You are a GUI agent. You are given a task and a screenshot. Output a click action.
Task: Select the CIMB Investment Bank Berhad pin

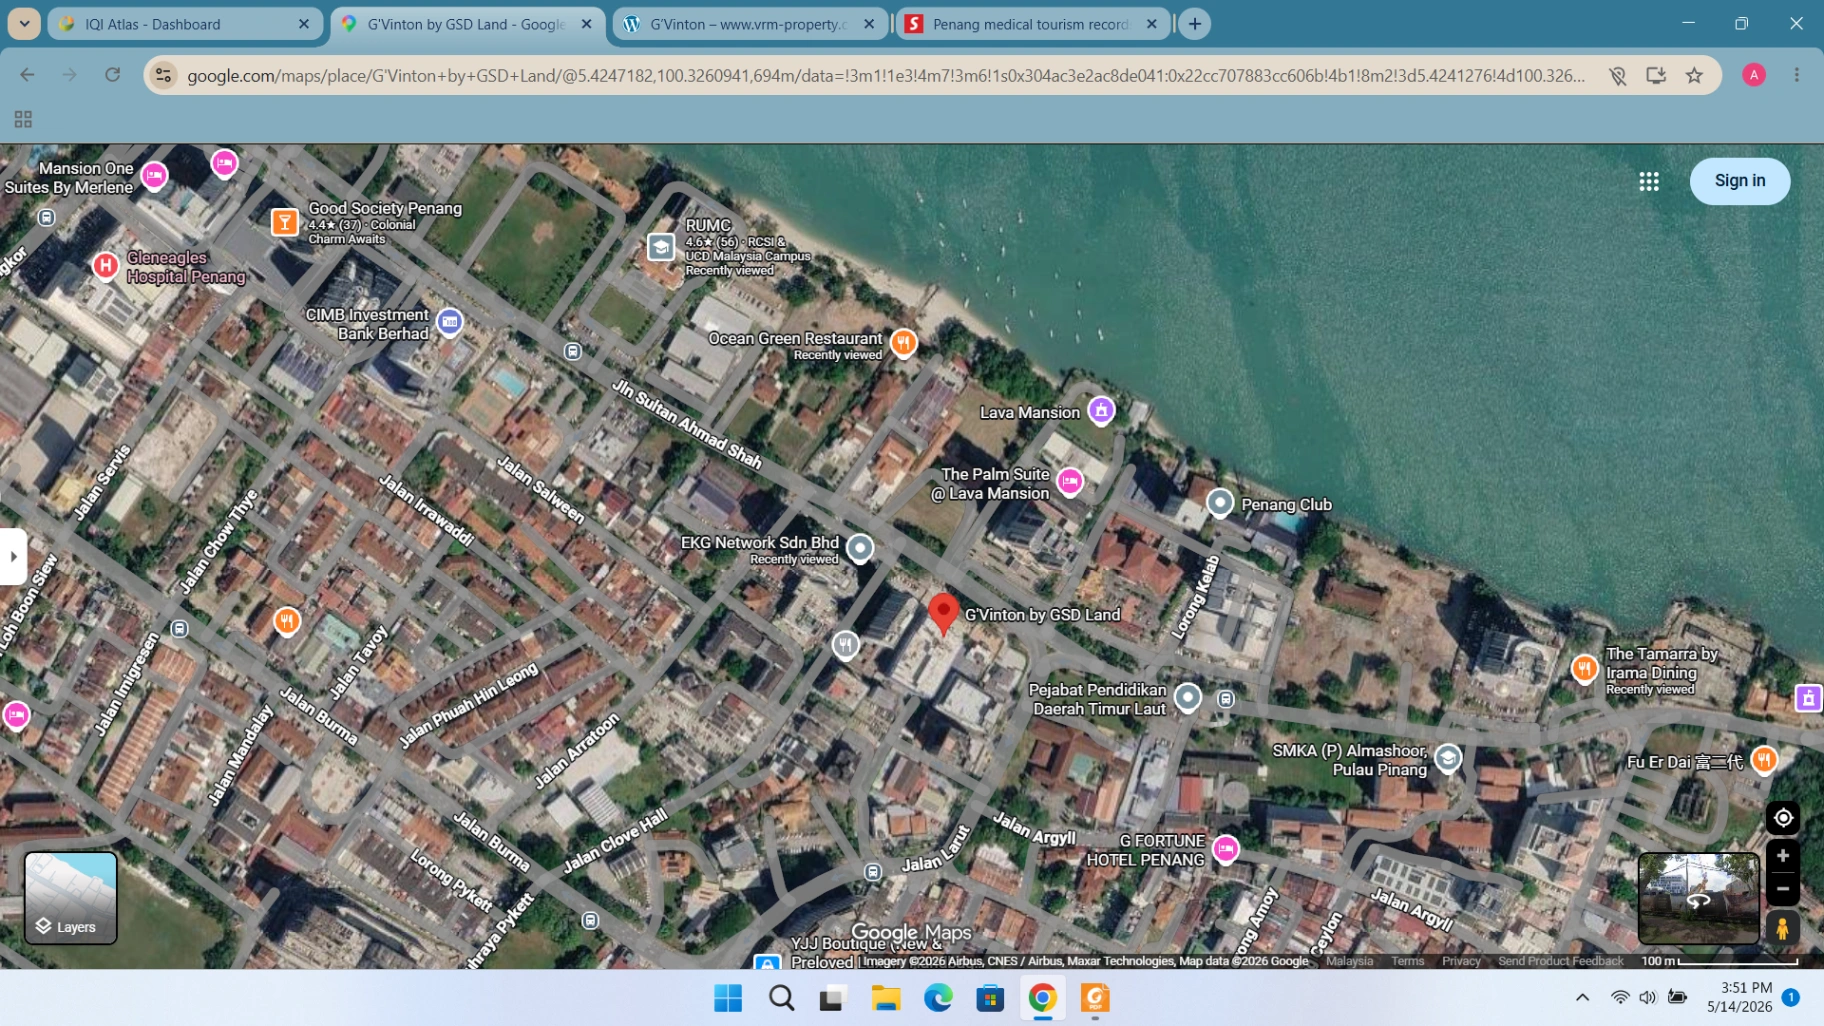[450, 322]
